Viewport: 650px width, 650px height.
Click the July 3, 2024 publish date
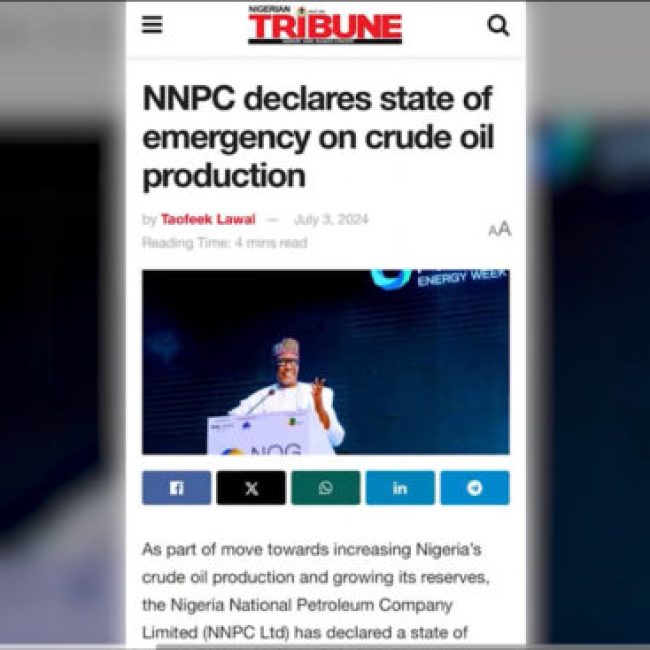[331, 219]
